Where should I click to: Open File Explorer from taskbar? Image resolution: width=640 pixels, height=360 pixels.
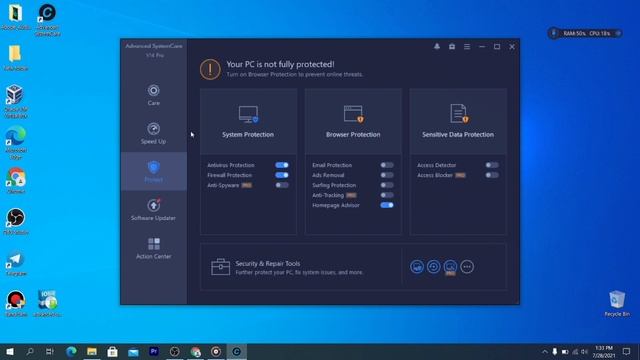(92, 351)
